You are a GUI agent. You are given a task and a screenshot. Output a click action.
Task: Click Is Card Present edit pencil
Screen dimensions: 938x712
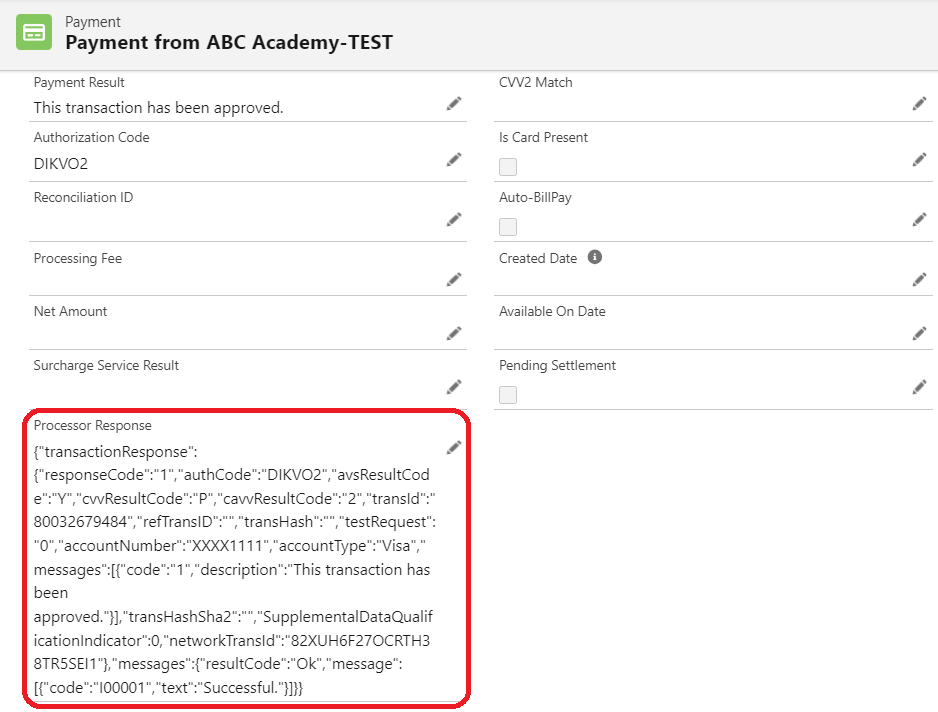[919, 159]
